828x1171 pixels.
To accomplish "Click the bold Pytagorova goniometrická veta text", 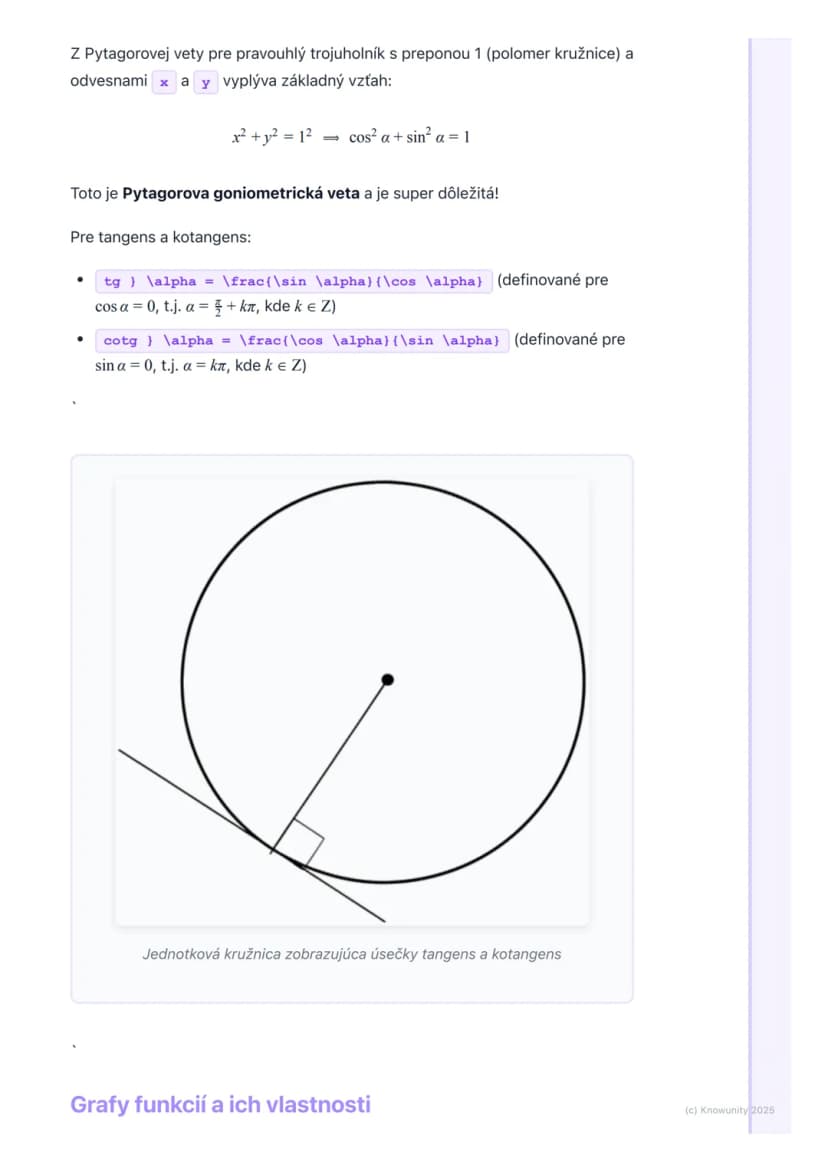I will tap(240, 193).
